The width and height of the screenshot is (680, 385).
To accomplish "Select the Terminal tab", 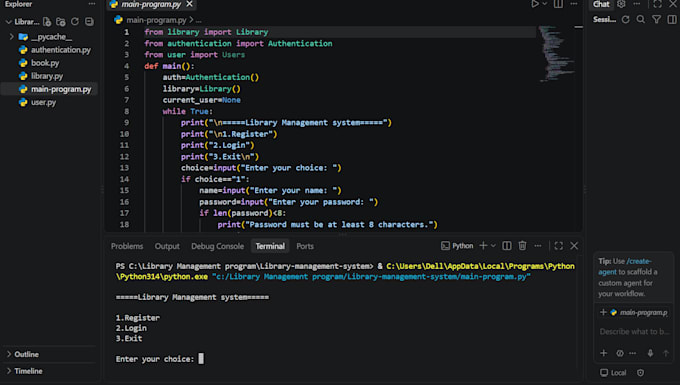I will point(270,246).
